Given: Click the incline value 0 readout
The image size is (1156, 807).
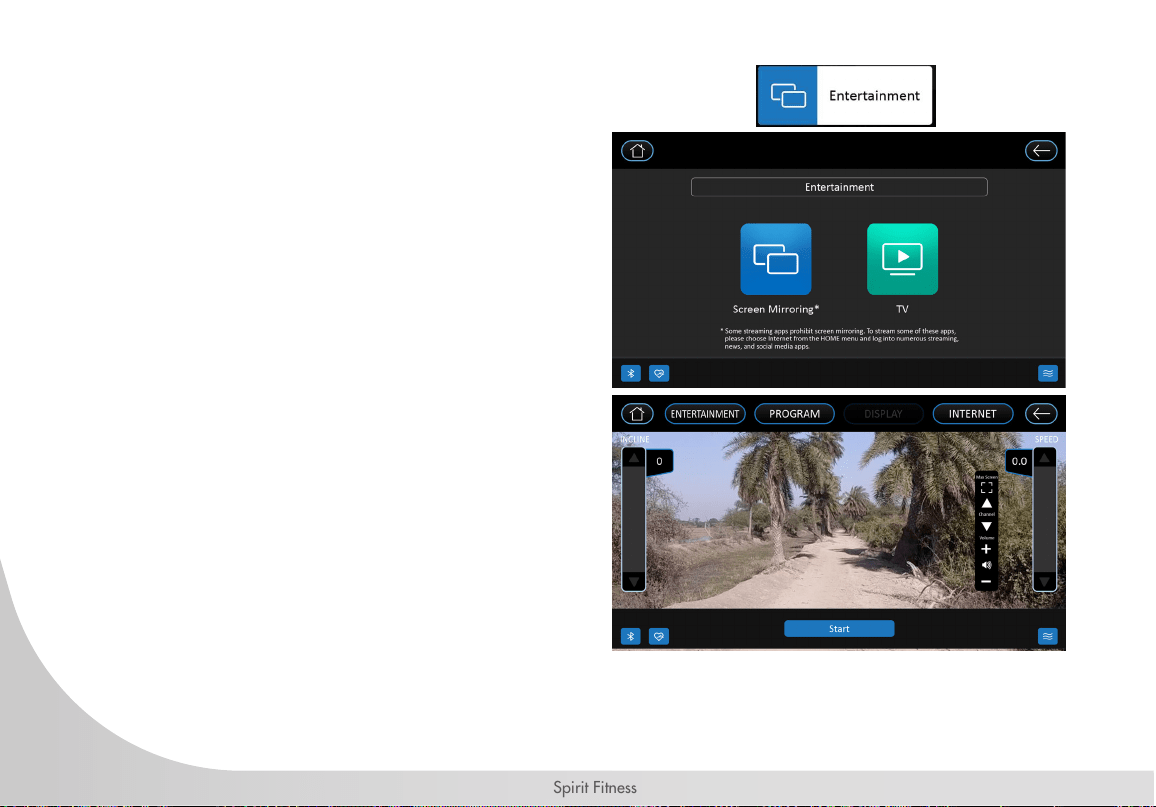Looking at the screenshot, I should pos(659,461).
